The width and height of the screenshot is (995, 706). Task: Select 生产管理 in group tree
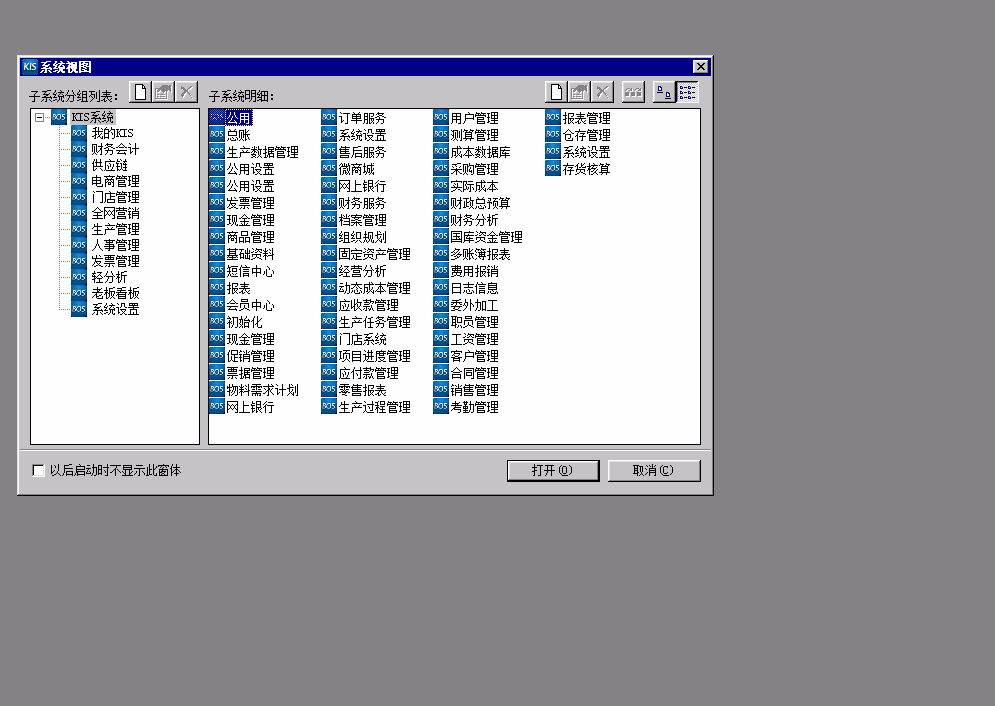click(x=115, y=229)
